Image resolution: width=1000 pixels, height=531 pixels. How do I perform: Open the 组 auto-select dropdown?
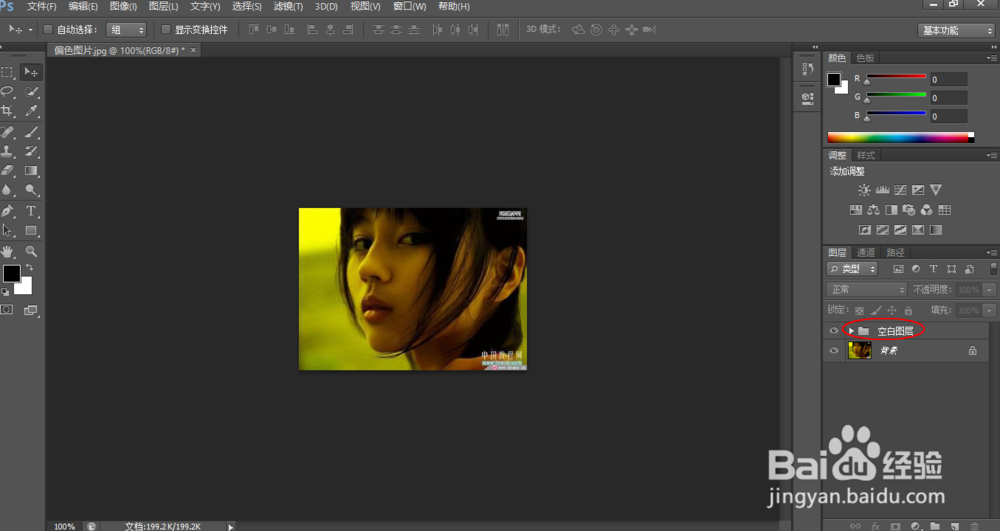pyautogui.click(x=126, y=29)
